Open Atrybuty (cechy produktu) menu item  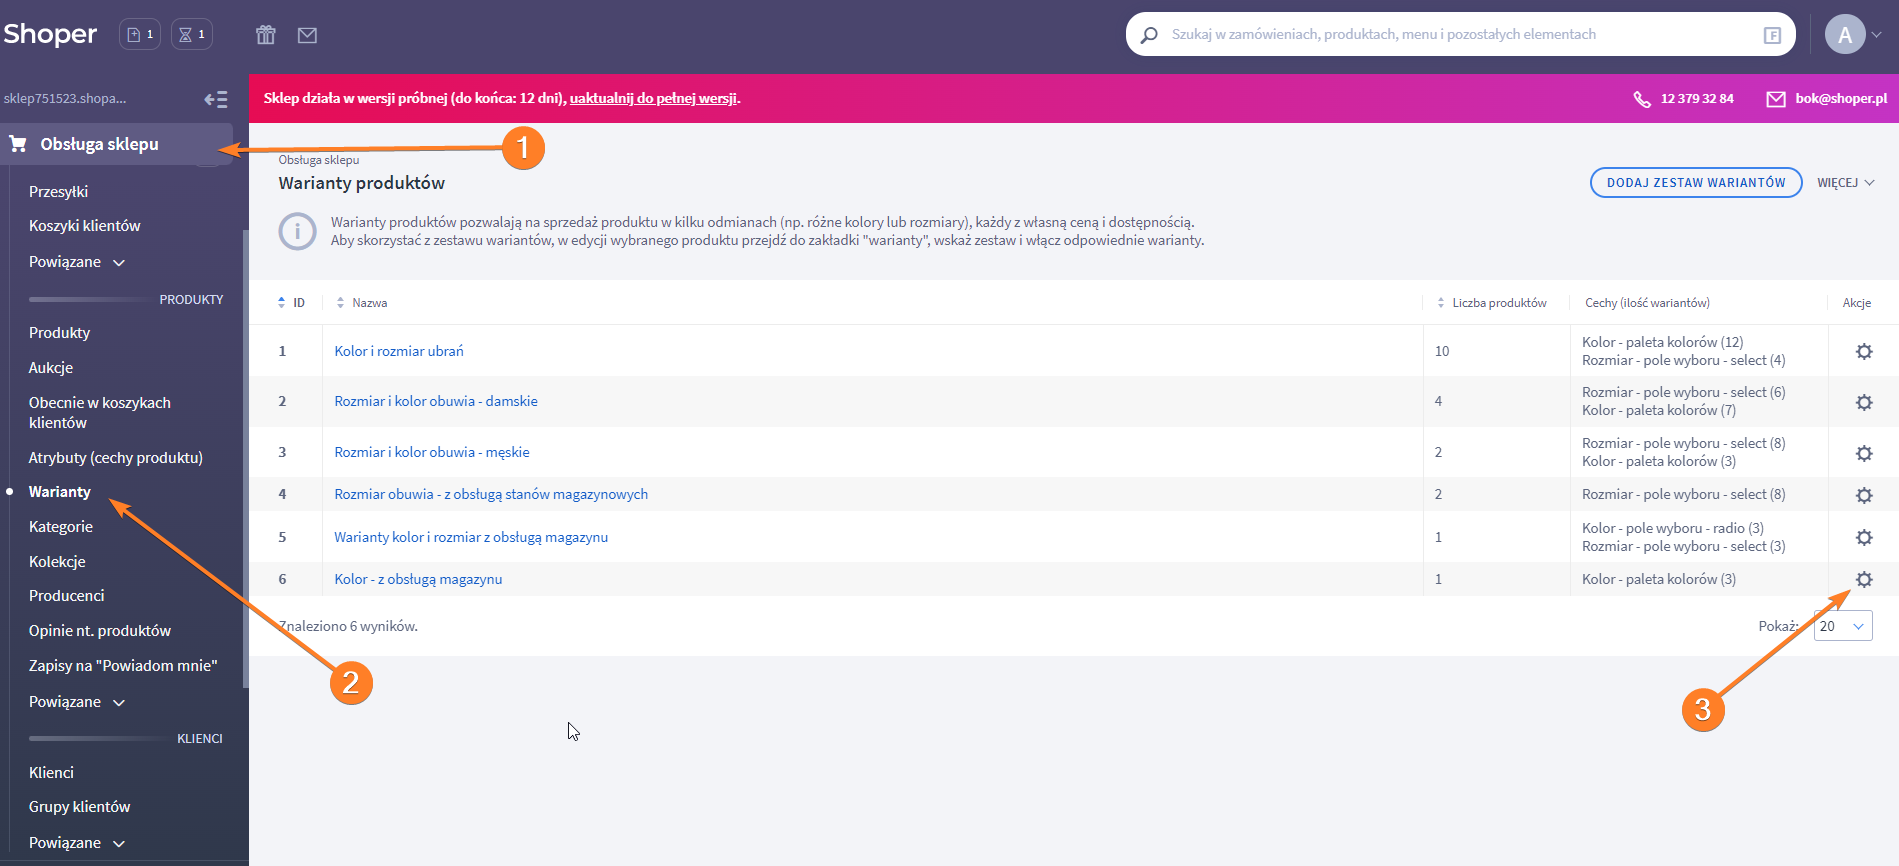coord(115,458)
